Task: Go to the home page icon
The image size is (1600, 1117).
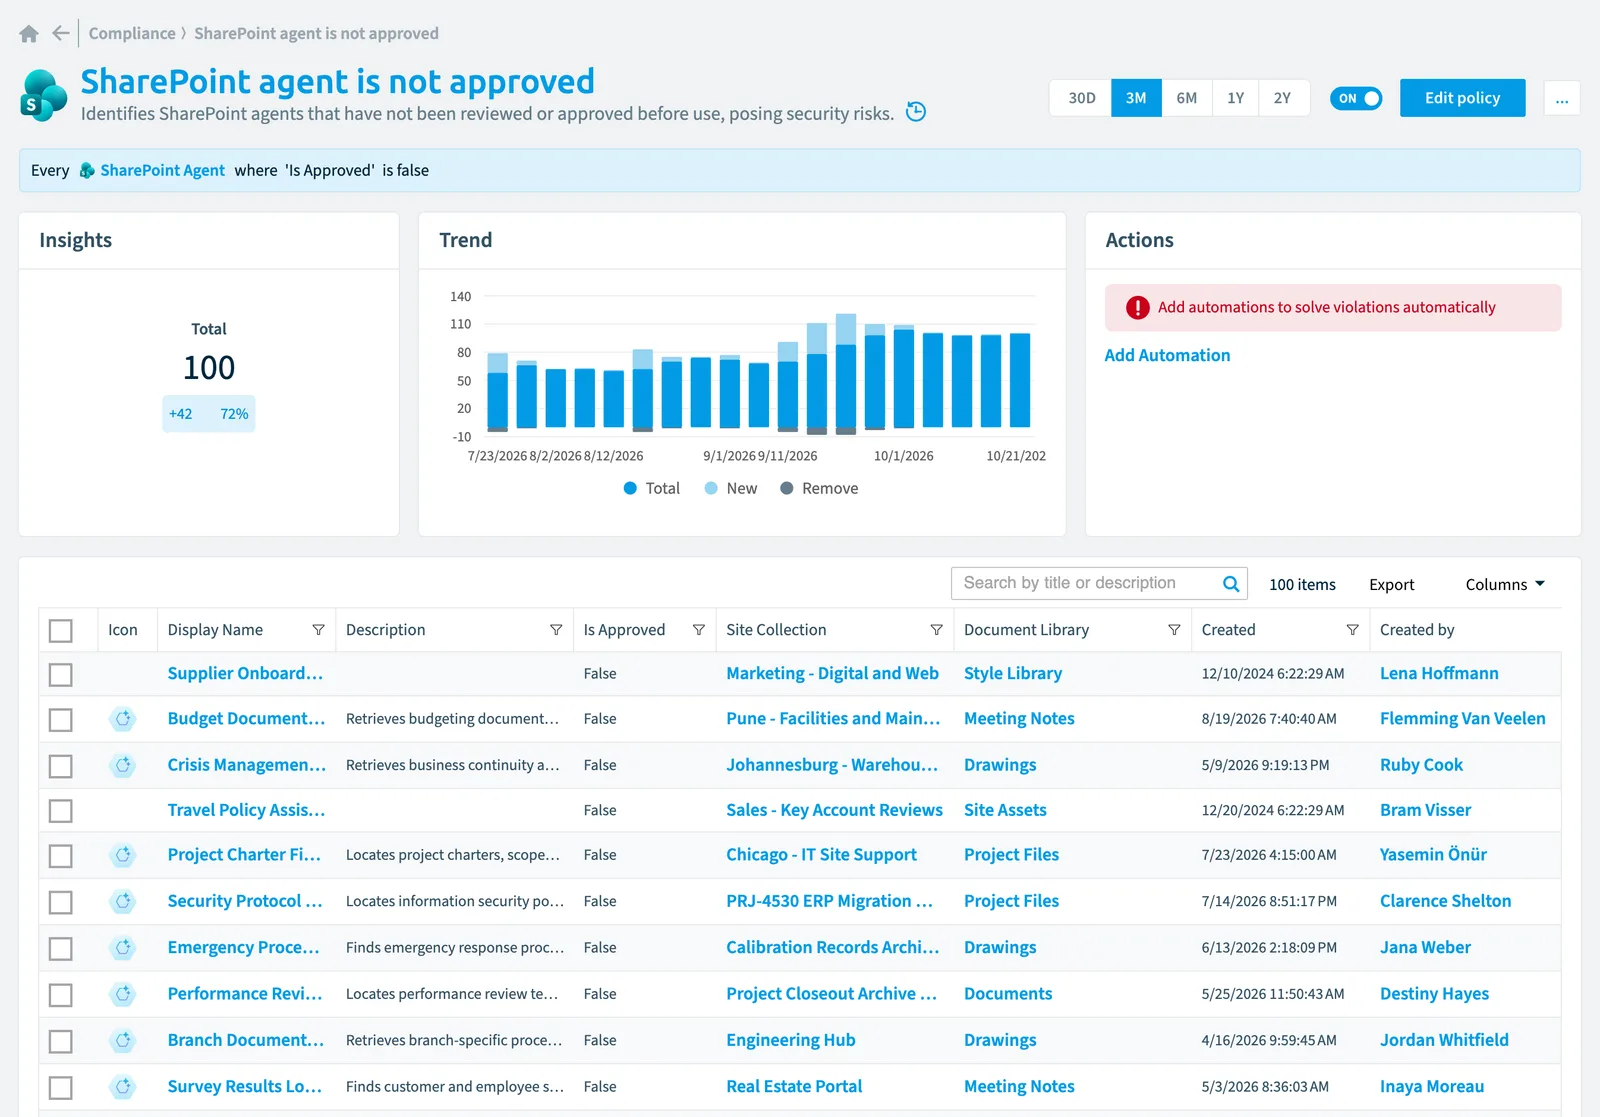Action: [x=29, y=34]
